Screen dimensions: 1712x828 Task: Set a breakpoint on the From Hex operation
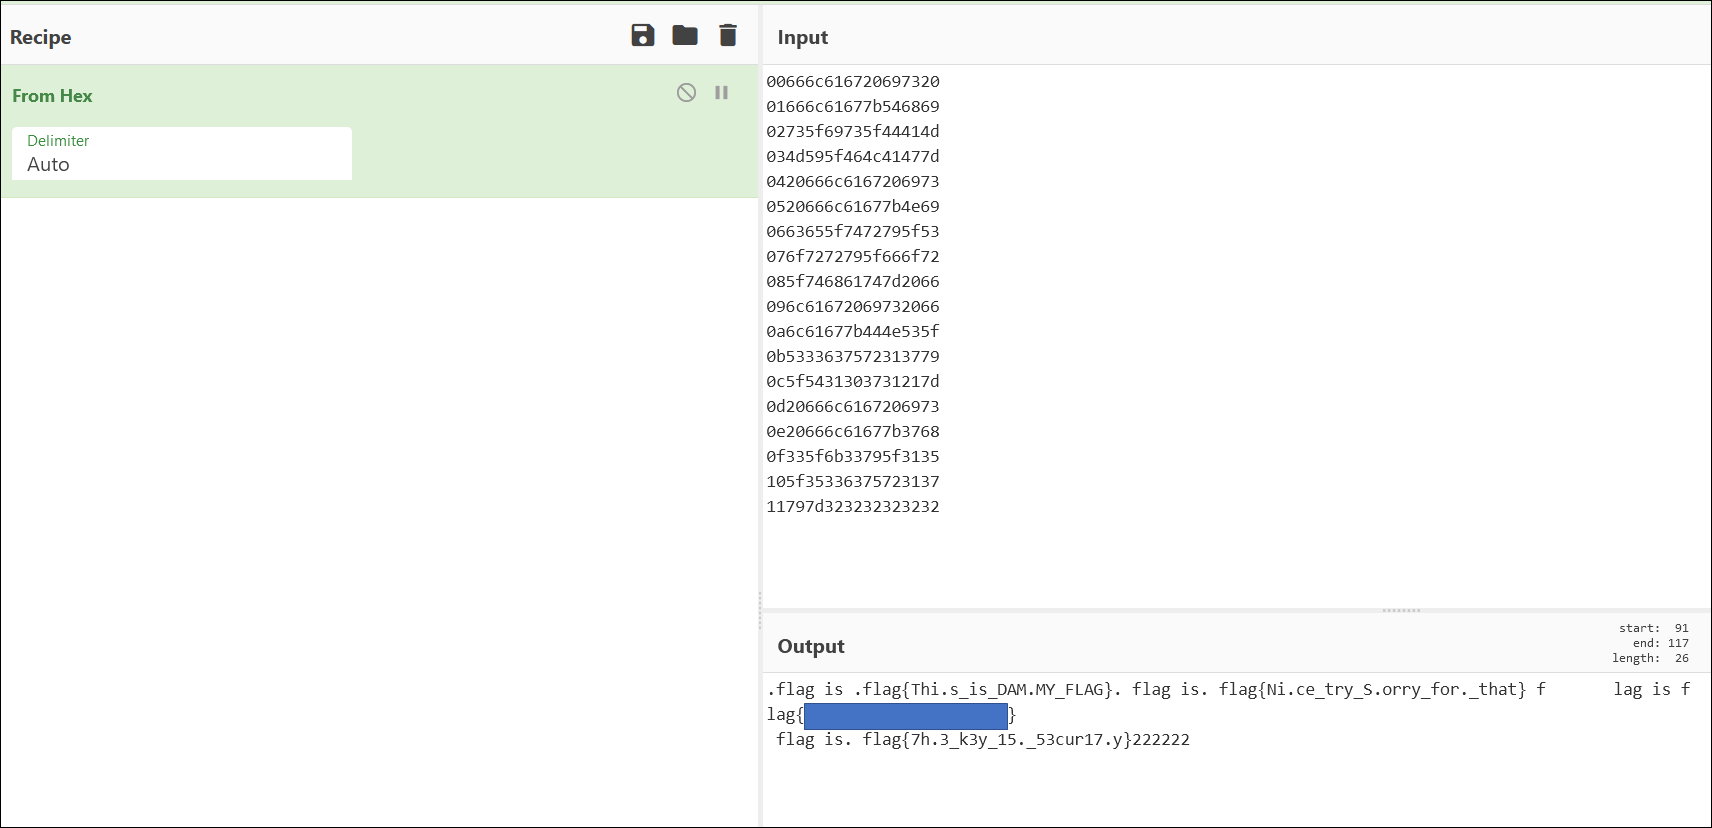pyautogui.click(x=721, y=92)
